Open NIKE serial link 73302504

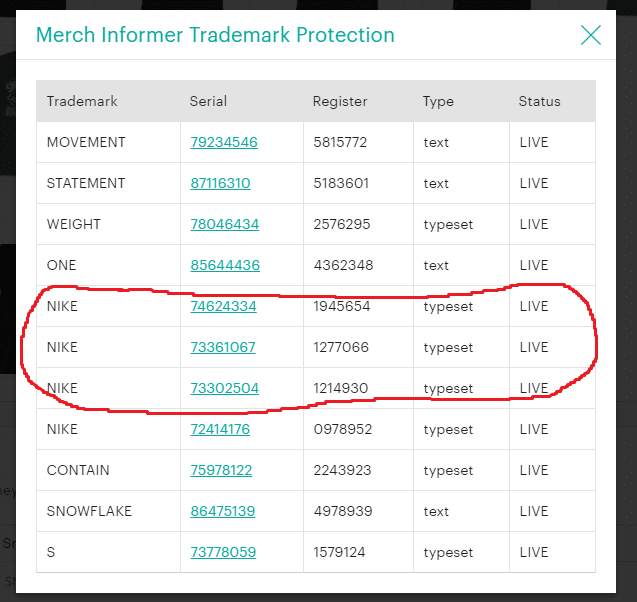pyautogui.click(x=225, y=388)
